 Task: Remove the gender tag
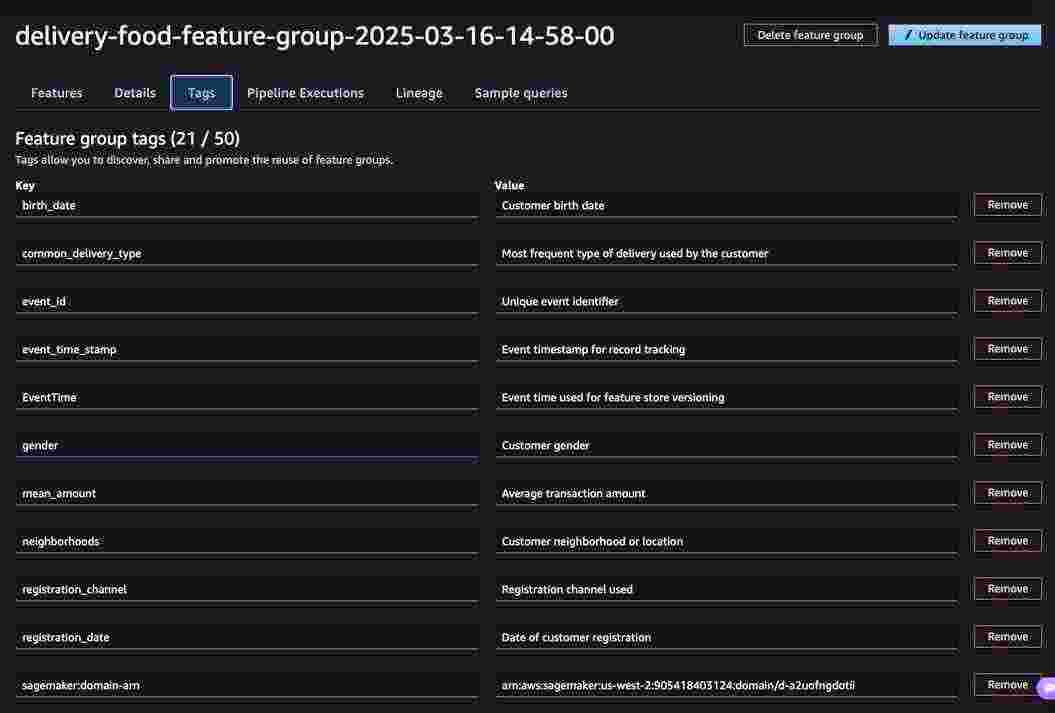pos(1007,445)
